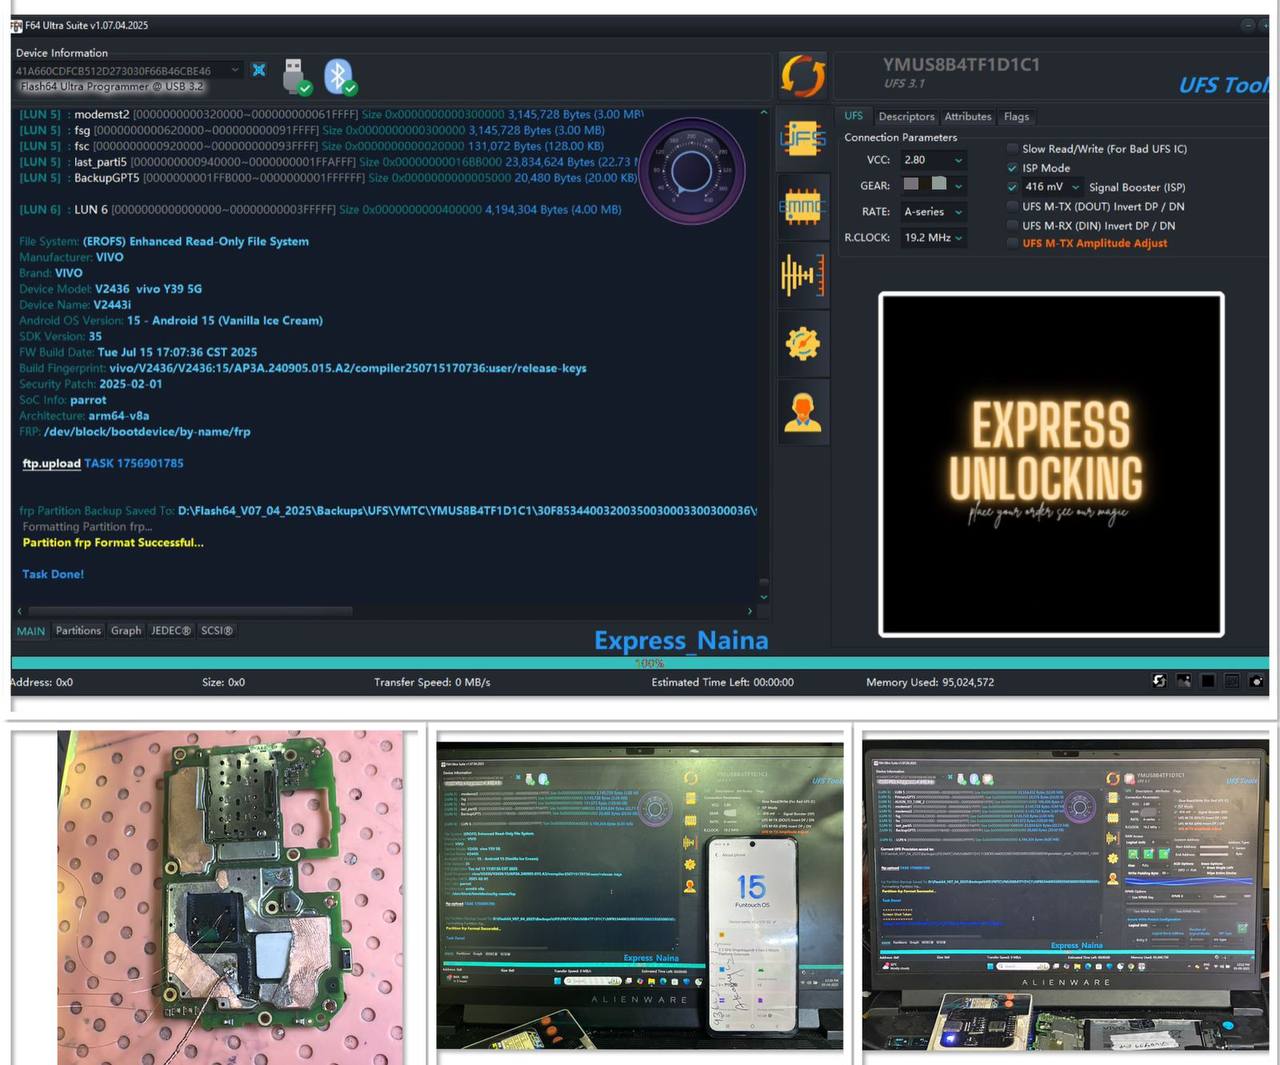Click the Express Unlocking banner image

[x=1051, y=464]
